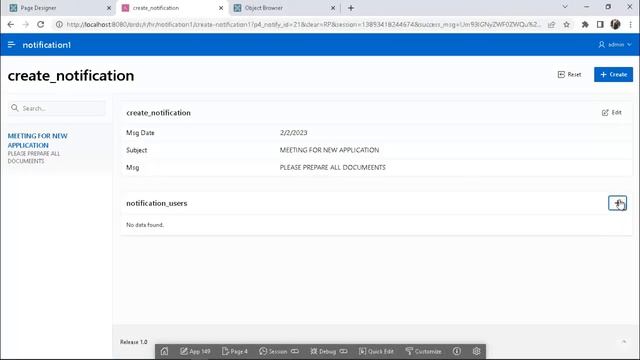Screen dimensions: 640x360
Task: Click Debug in developer toolbar
Action: point(329,351)
